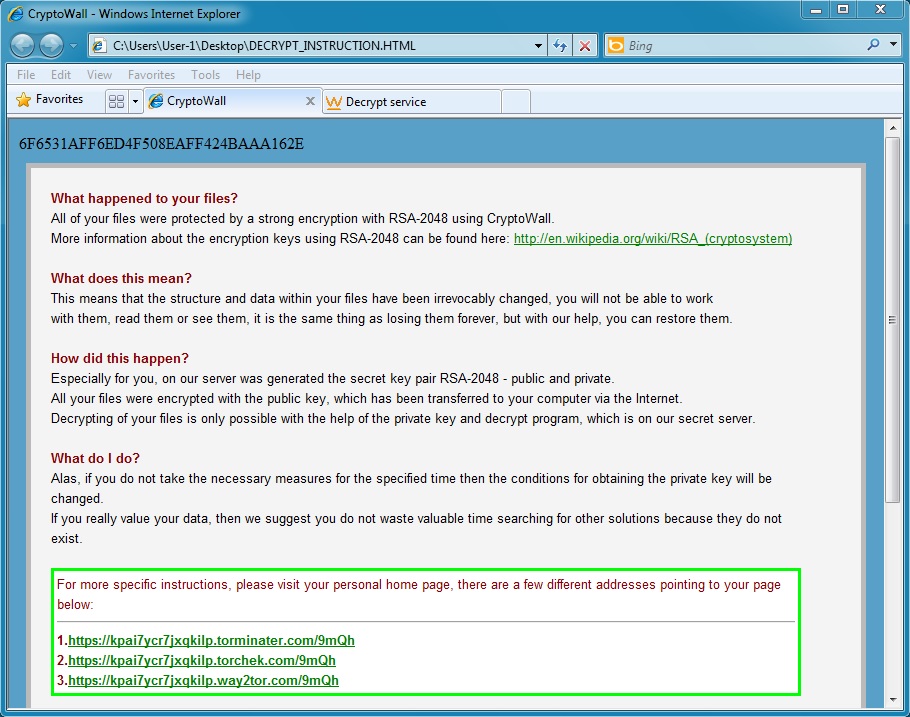The image size is (910, 717).
Task: Click the 'What does this mean?' heading
Action: [121, 279]
